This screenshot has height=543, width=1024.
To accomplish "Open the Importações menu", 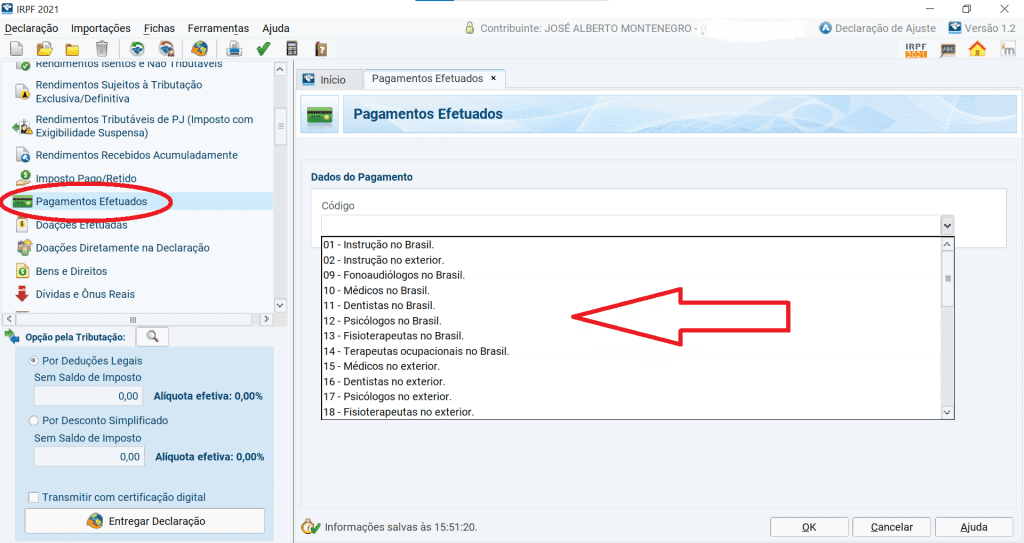I will pos(101,28).
